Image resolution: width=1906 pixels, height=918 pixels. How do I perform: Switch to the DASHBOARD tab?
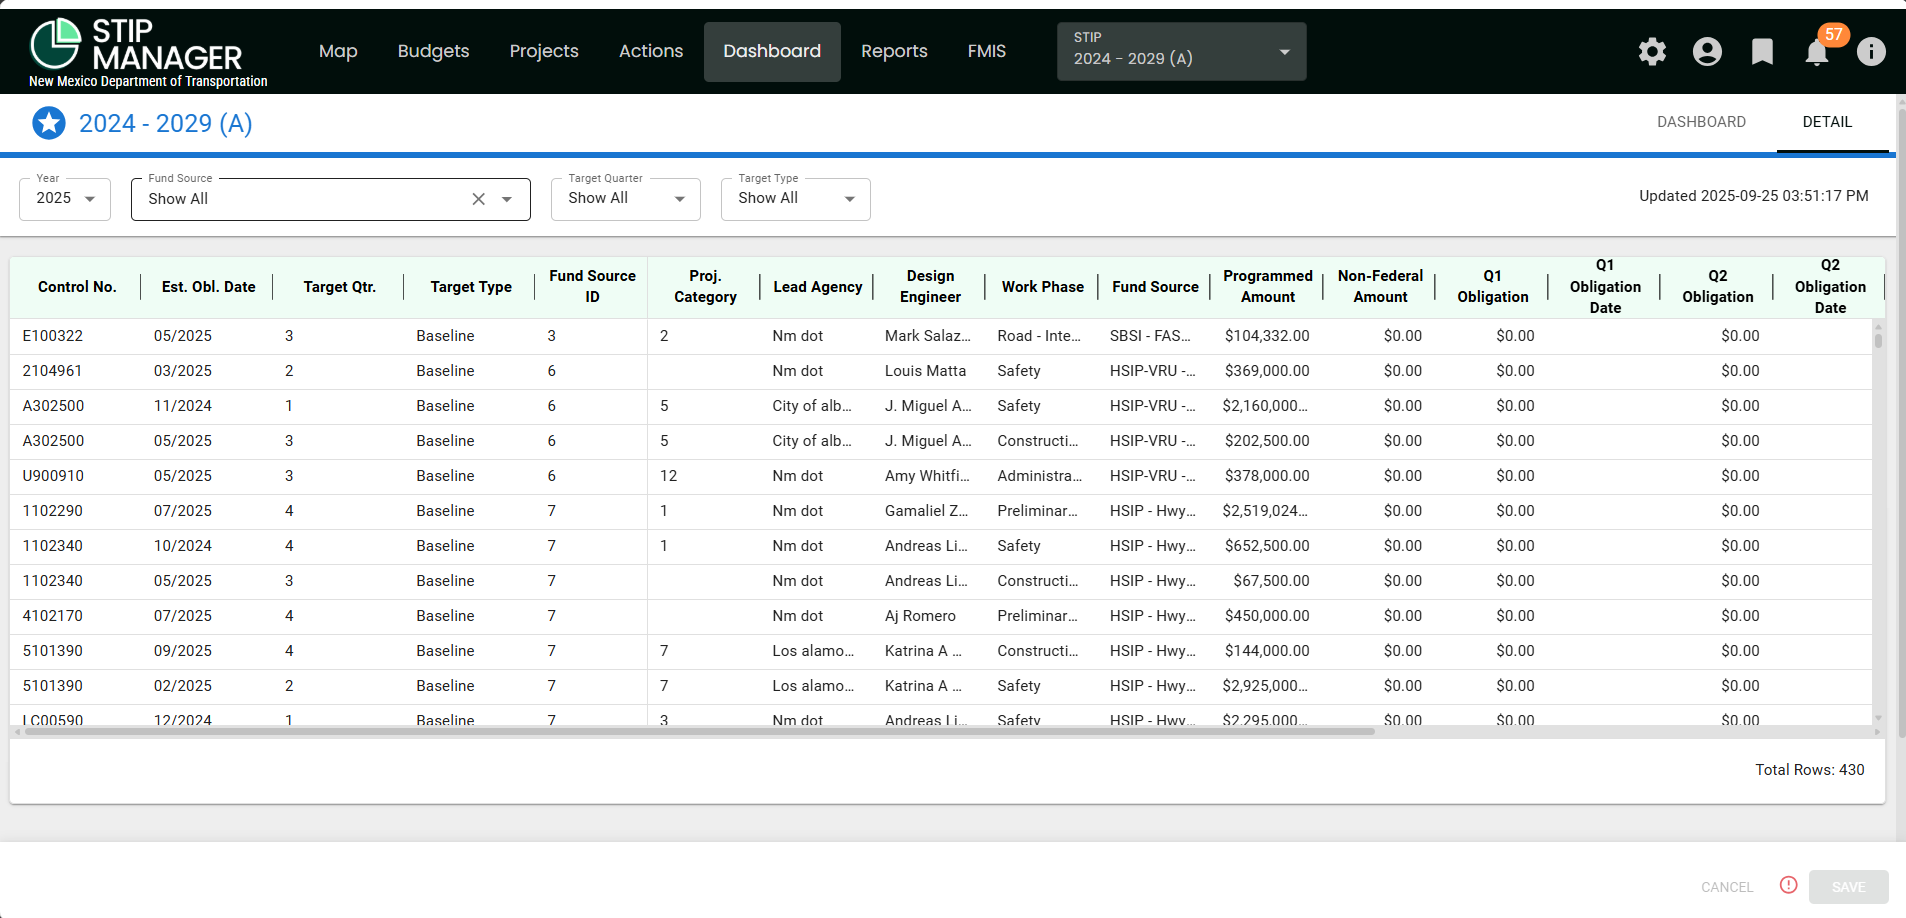(1701, 122)
